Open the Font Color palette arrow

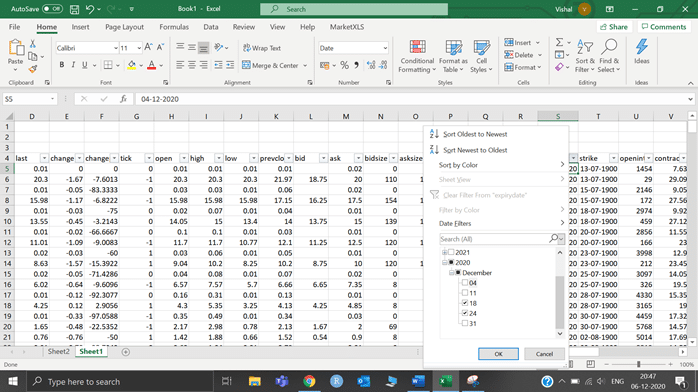[161, 65]
